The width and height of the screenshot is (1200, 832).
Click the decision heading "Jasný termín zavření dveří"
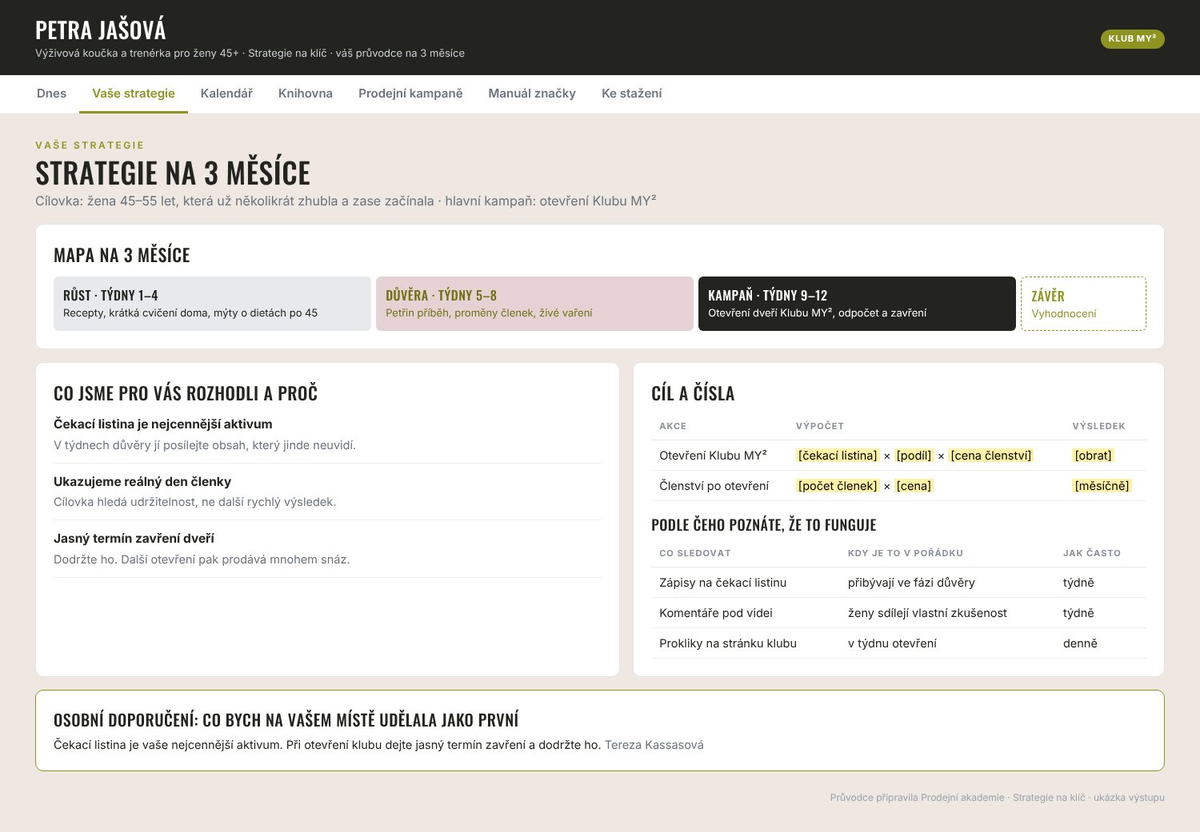pos(133,538)
